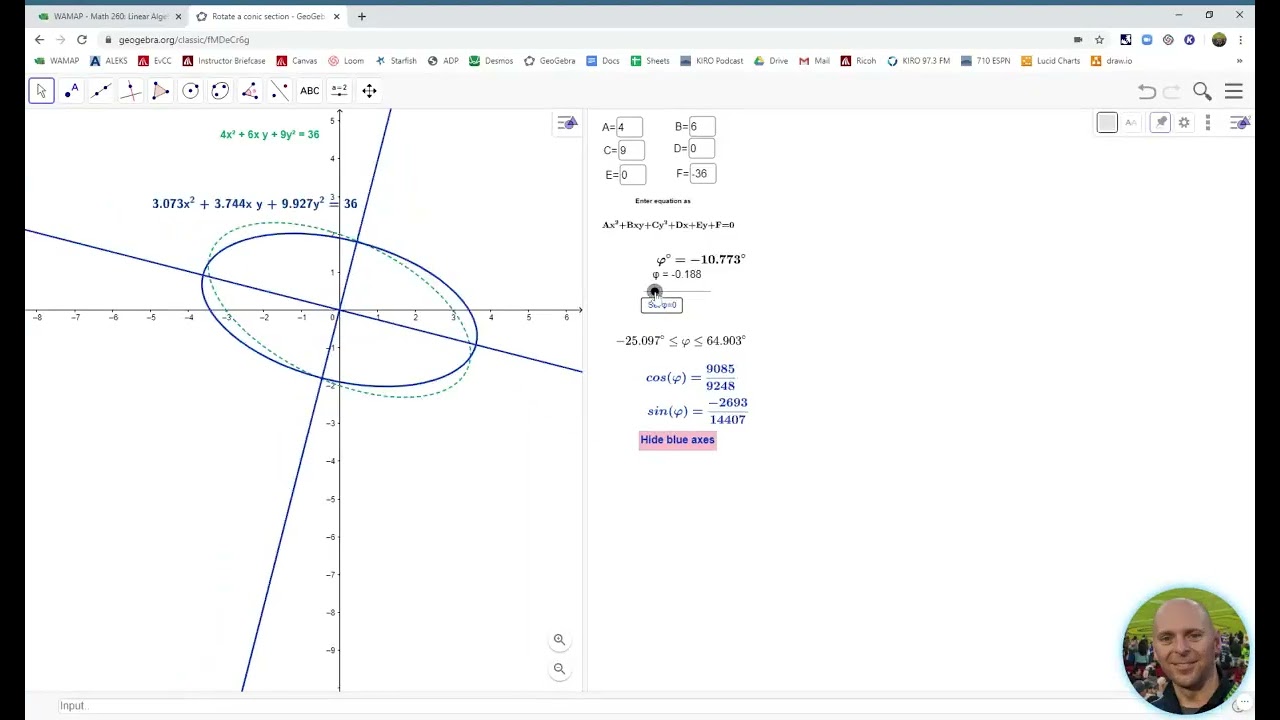Select the Point tool
Screen dimensions: 1280x720
click(x=71, y=91)
